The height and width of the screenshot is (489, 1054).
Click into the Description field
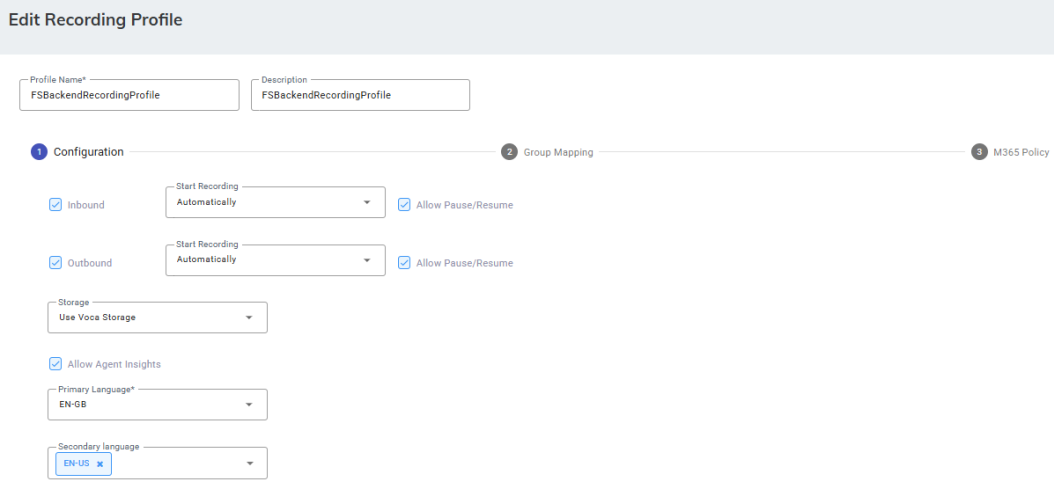[360, 96]
